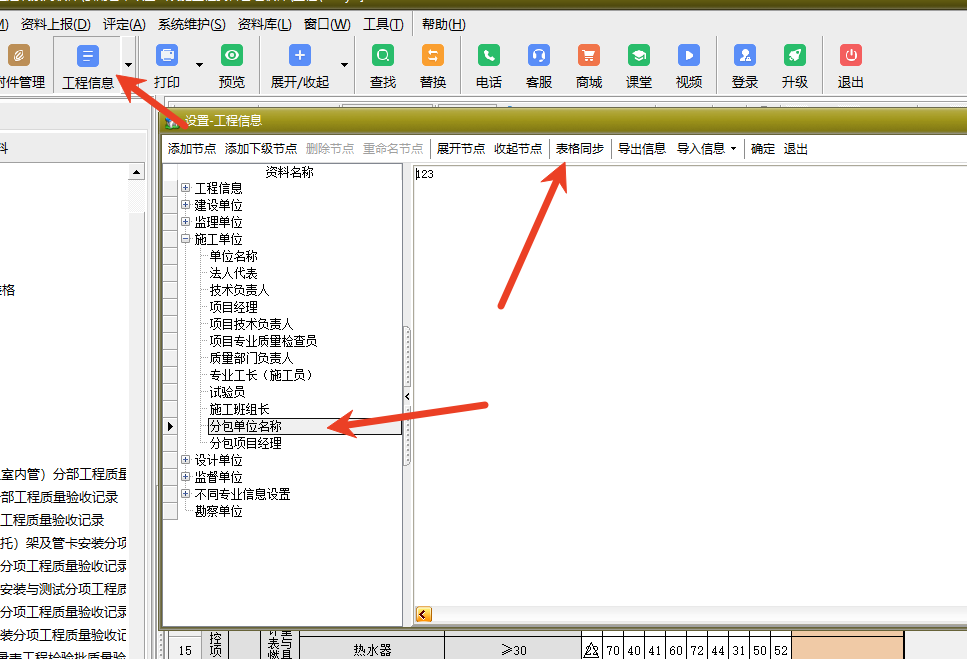Expand the 建设单位 tree node
The width and height of the screenshot is (967, 659).
(x=186, y=205)
